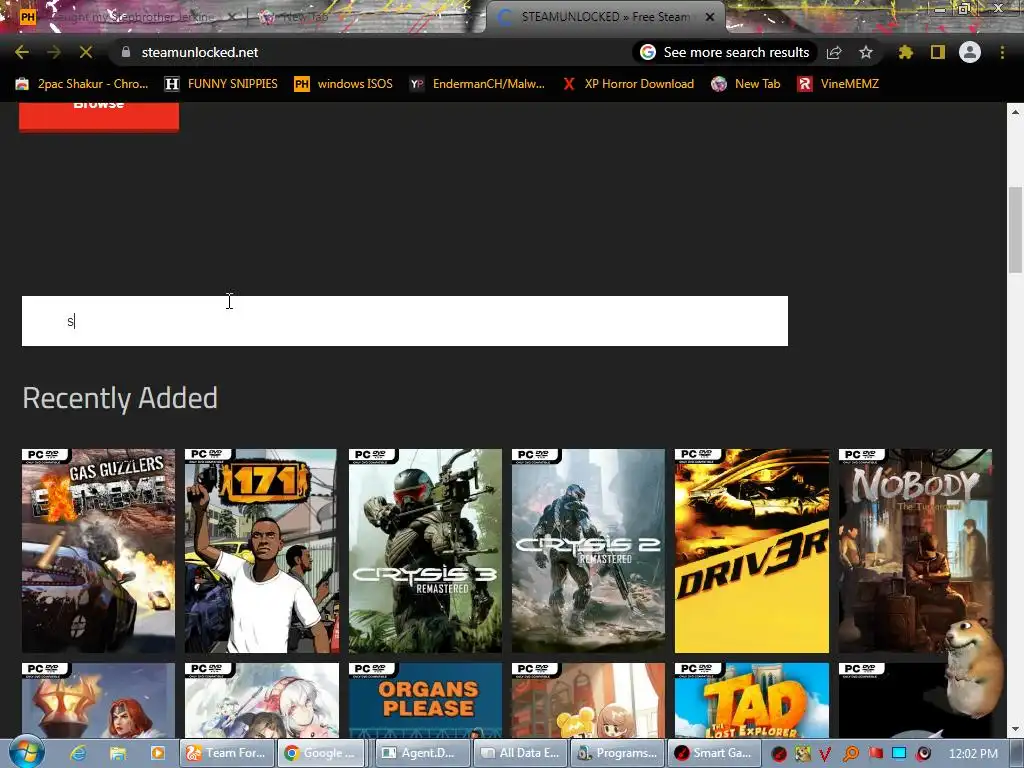The image size is (1024, 768).
Task: Click the See more search results chip
Action: (725, 52)
